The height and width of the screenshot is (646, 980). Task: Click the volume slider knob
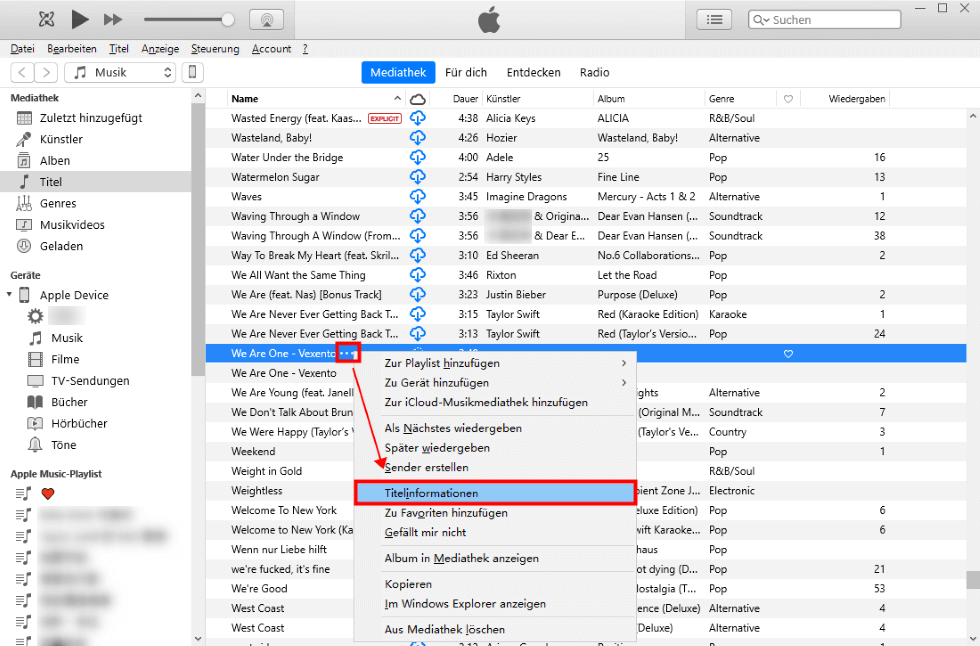(228, 19)
